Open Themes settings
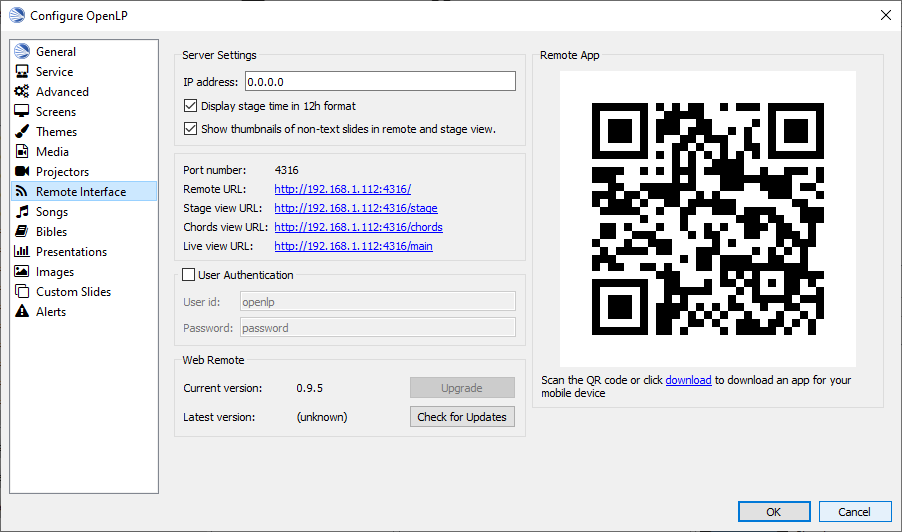902x532 pixels. 84,132
